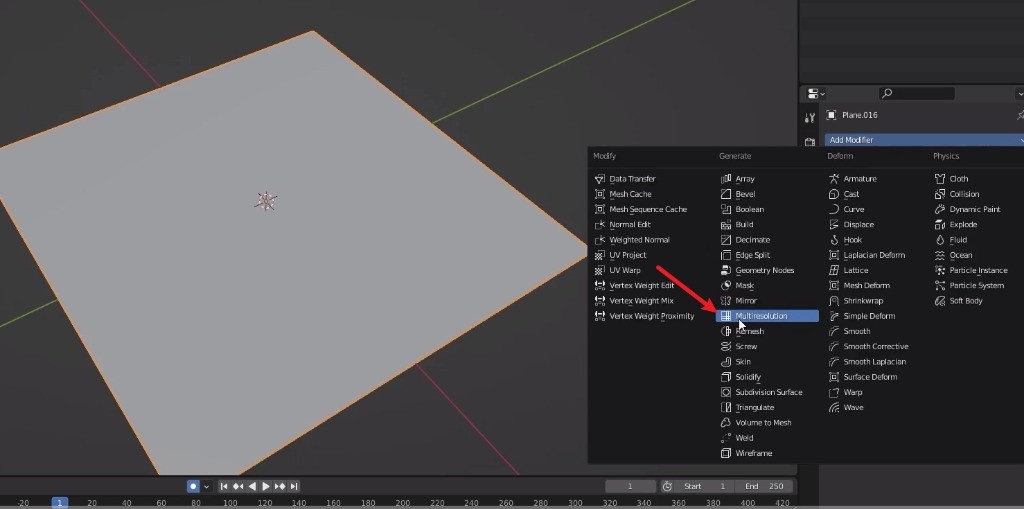Add the Armature modifier icon

coord(833,179)
